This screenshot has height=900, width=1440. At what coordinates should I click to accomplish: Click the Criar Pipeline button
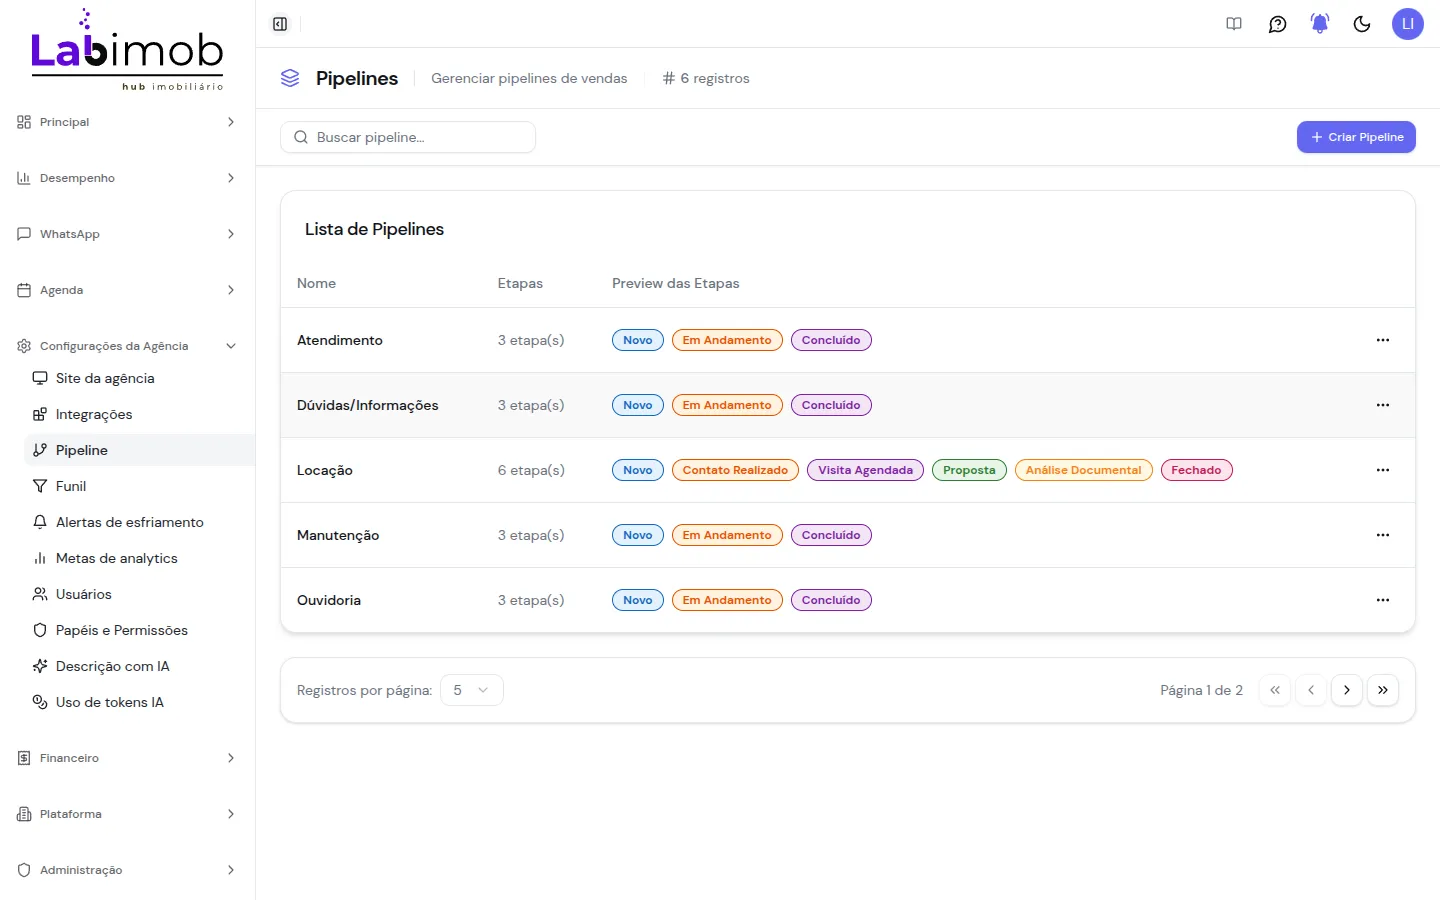pyautogui.click(x=1356, y=137)
